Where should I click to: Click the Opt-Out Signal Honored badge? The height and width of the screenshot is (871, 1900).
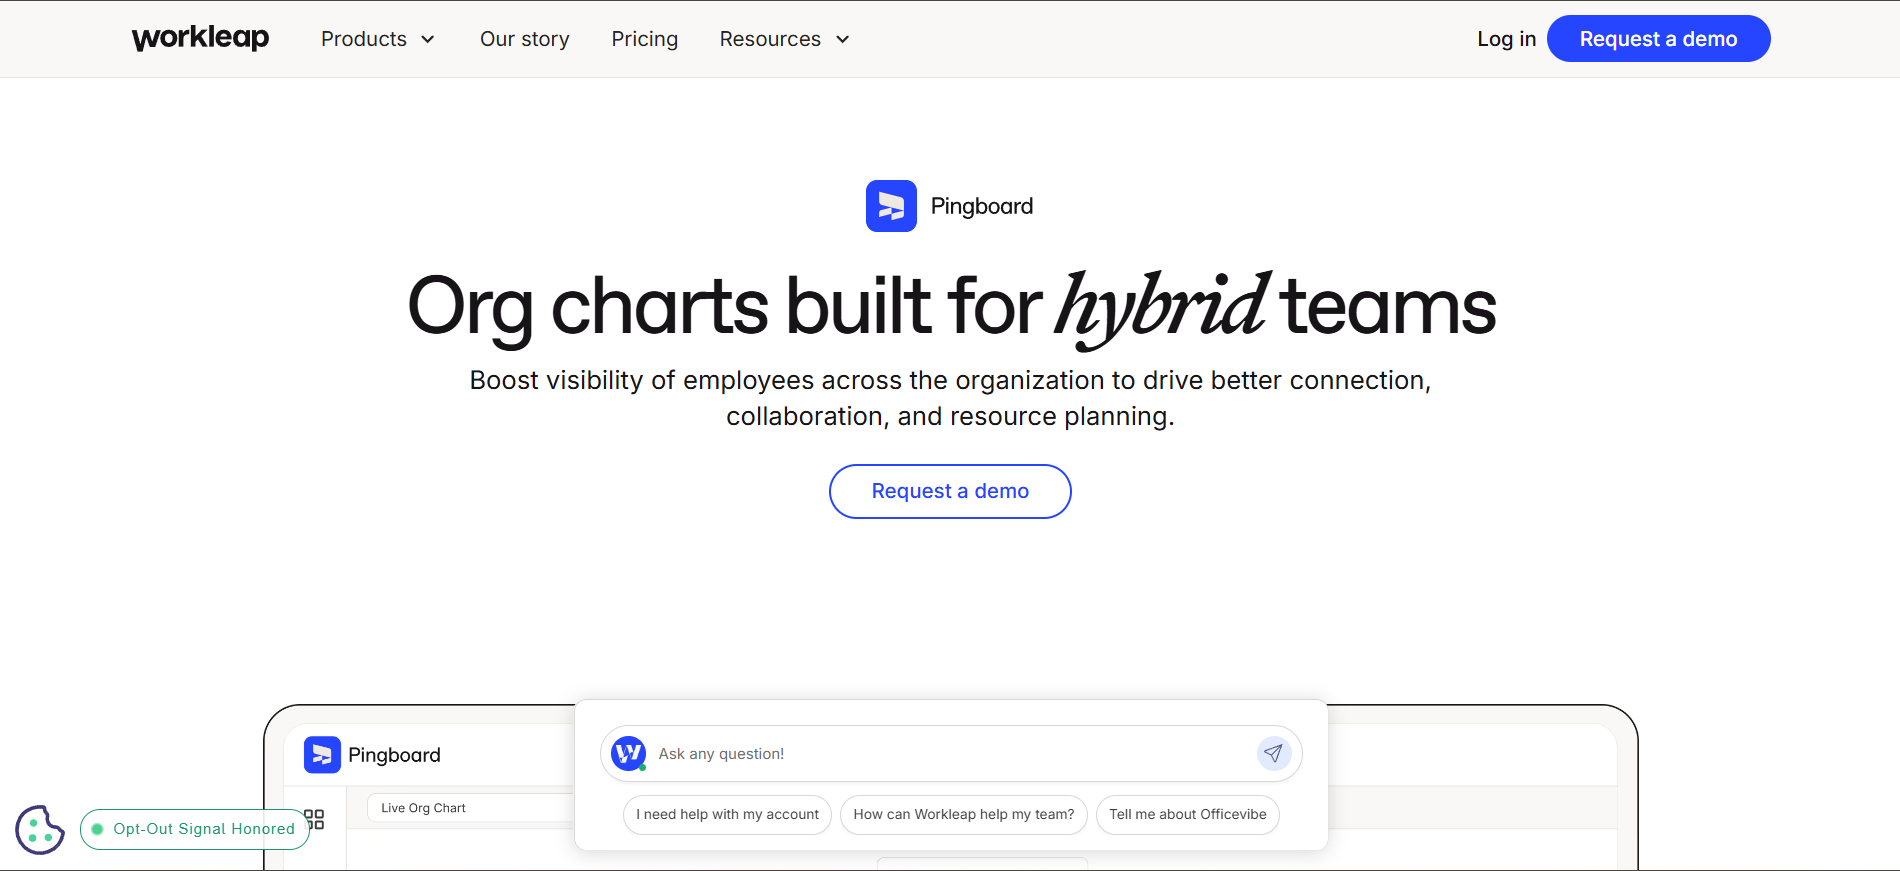(x=195, y=829)
